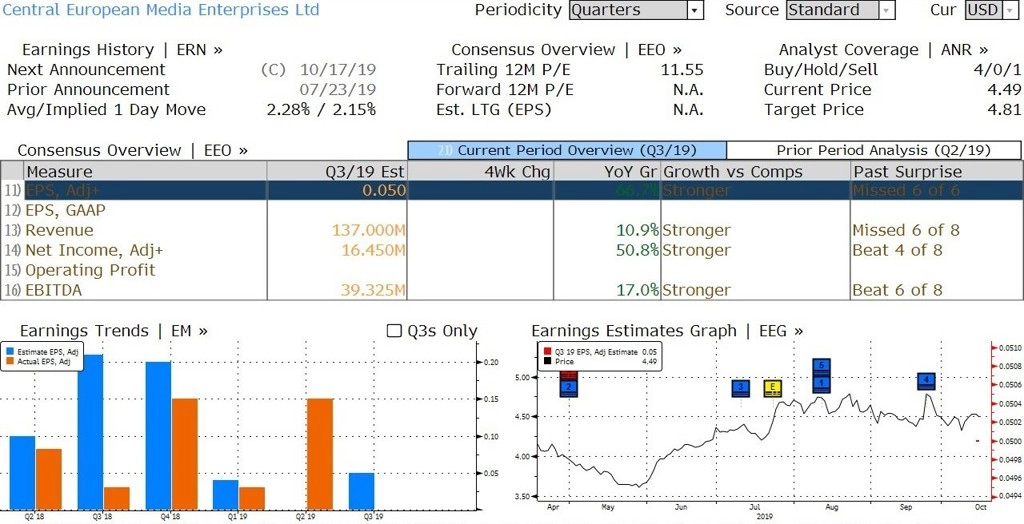Select the EPS, GAAP row
This screenshot has height=524, width=1024.
coord(511,210)
